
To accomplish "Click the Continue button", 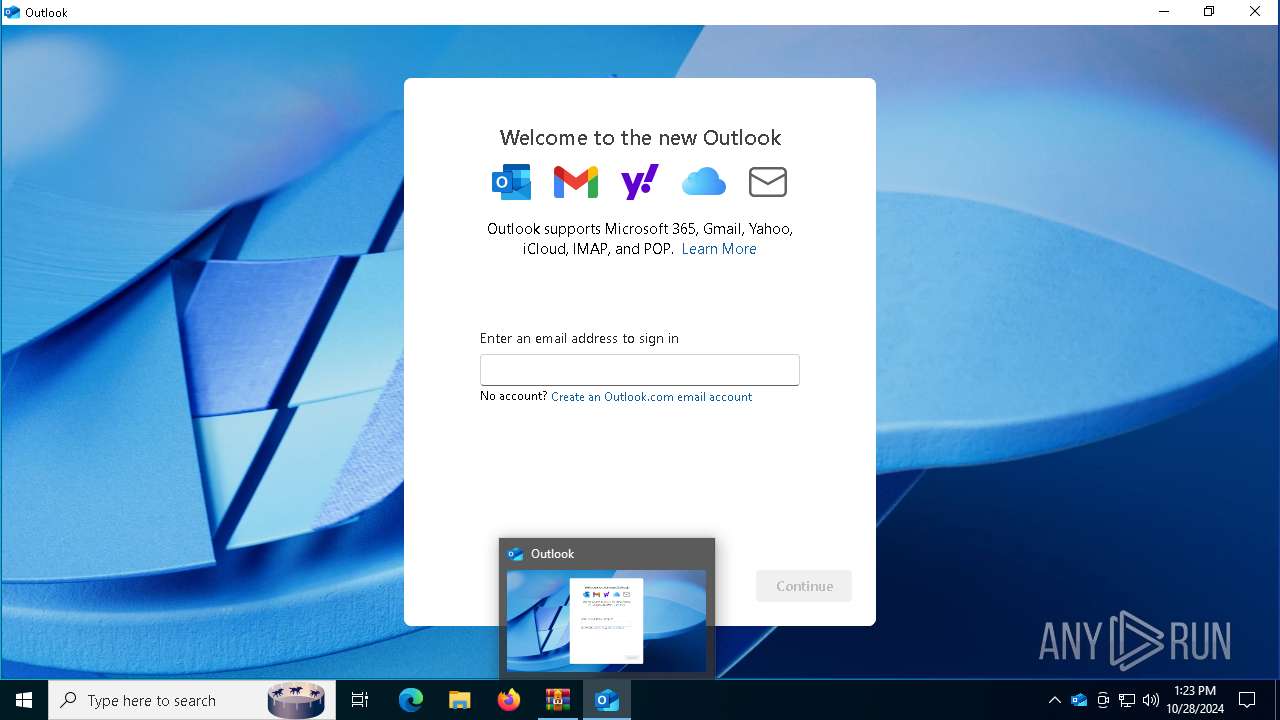I will pyautogui.click(x=804, y=586).
